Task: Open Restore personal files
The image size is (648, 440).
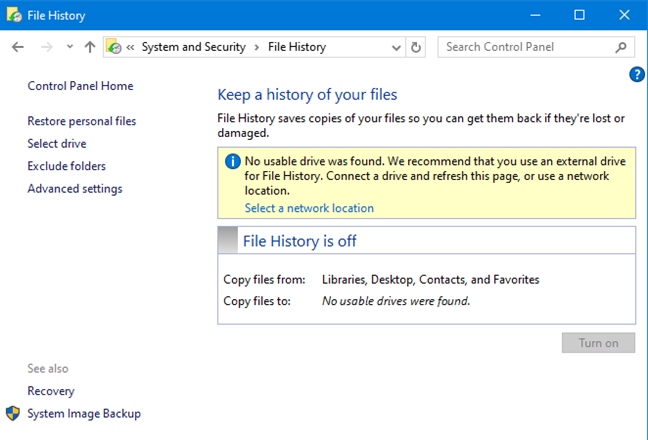Action: click(82, 121)
